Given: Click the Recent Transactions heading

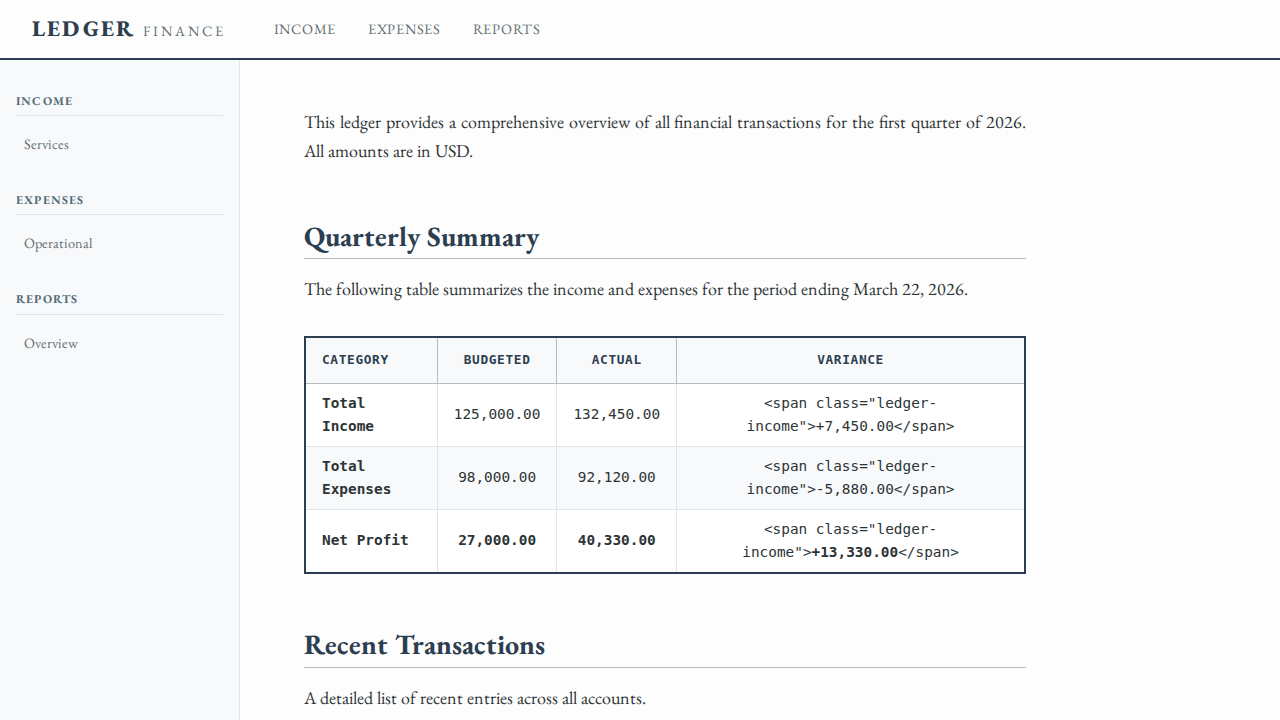Looking at the screenshot, I should pyautogui.click(x=425, y=645).
